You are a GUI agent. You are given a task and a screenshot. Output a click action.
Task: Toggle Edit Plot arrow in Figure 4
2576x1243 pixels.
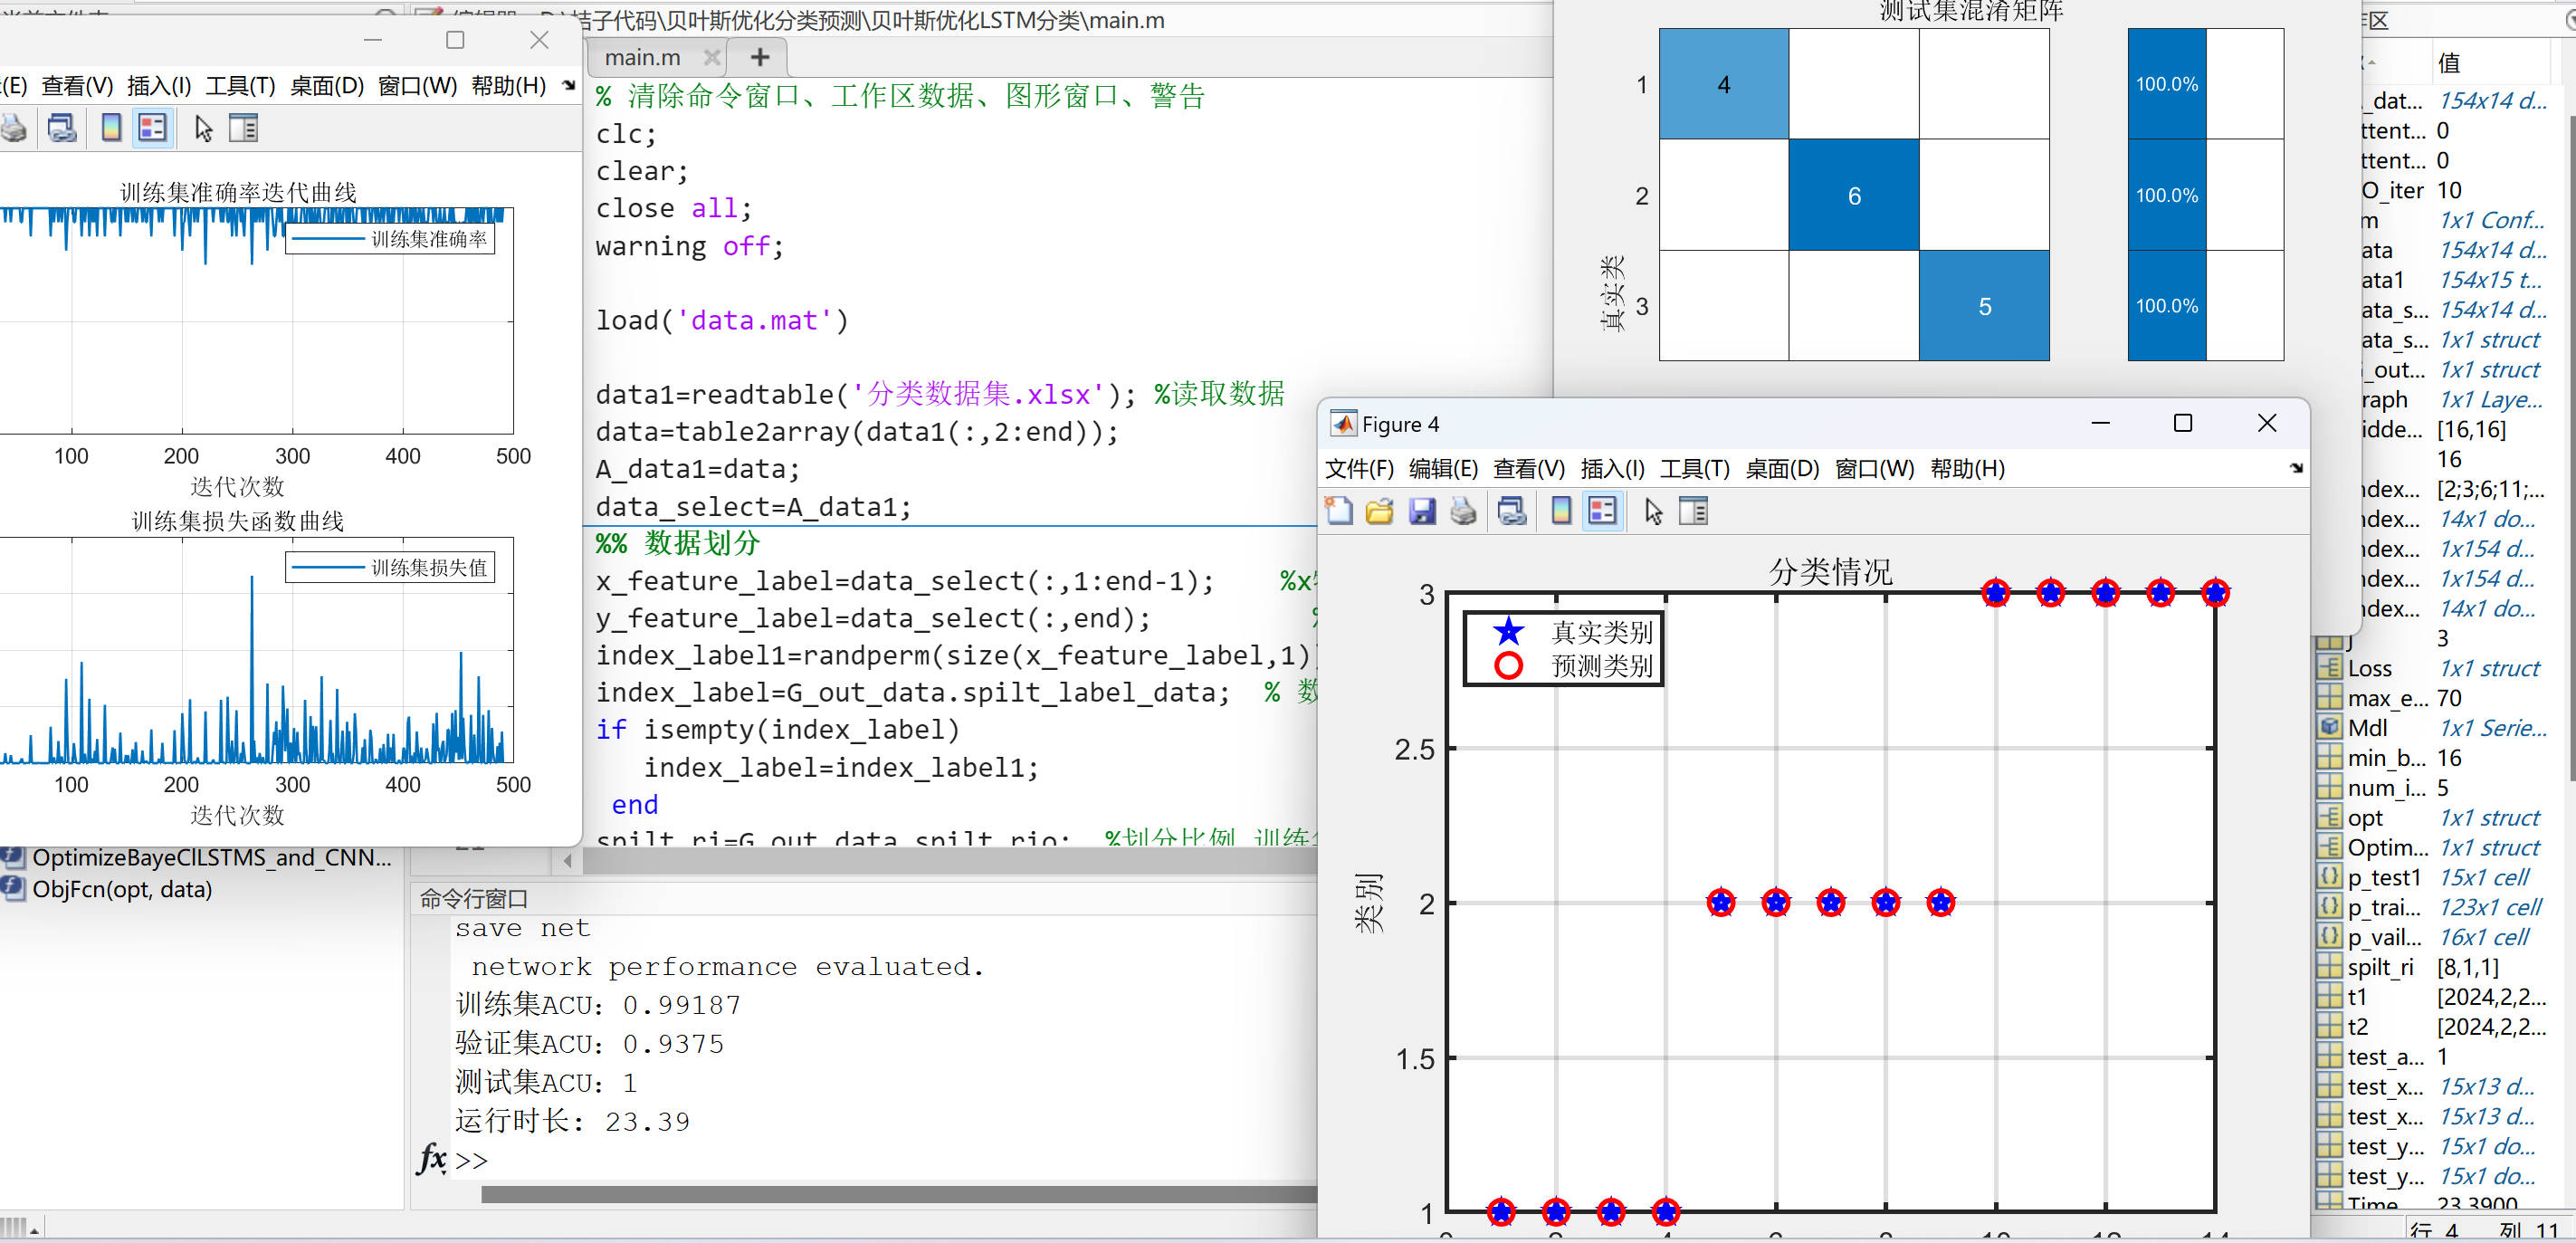(1653, 511)
